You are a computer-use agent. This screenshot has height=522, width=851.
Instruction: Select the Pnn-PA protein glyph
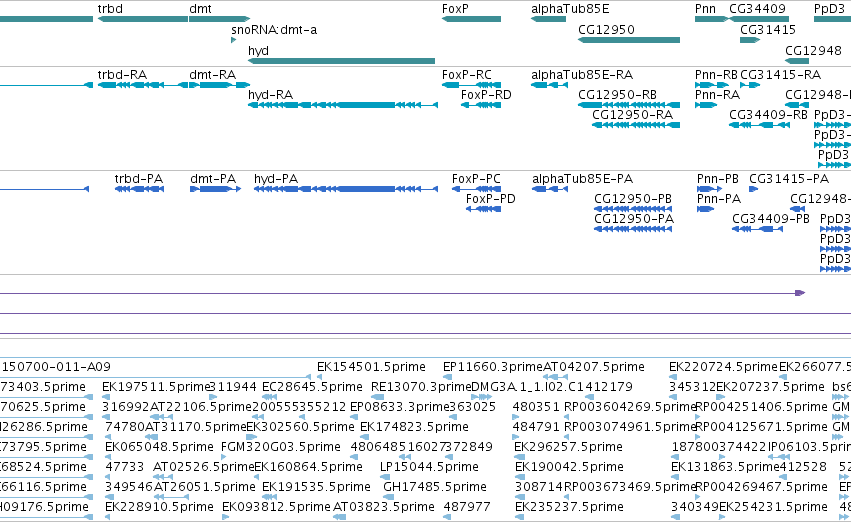[706, 209]
